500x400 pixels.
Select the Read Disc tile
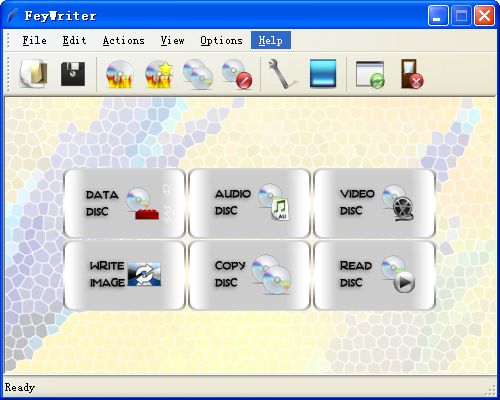(x=375, y=275)
